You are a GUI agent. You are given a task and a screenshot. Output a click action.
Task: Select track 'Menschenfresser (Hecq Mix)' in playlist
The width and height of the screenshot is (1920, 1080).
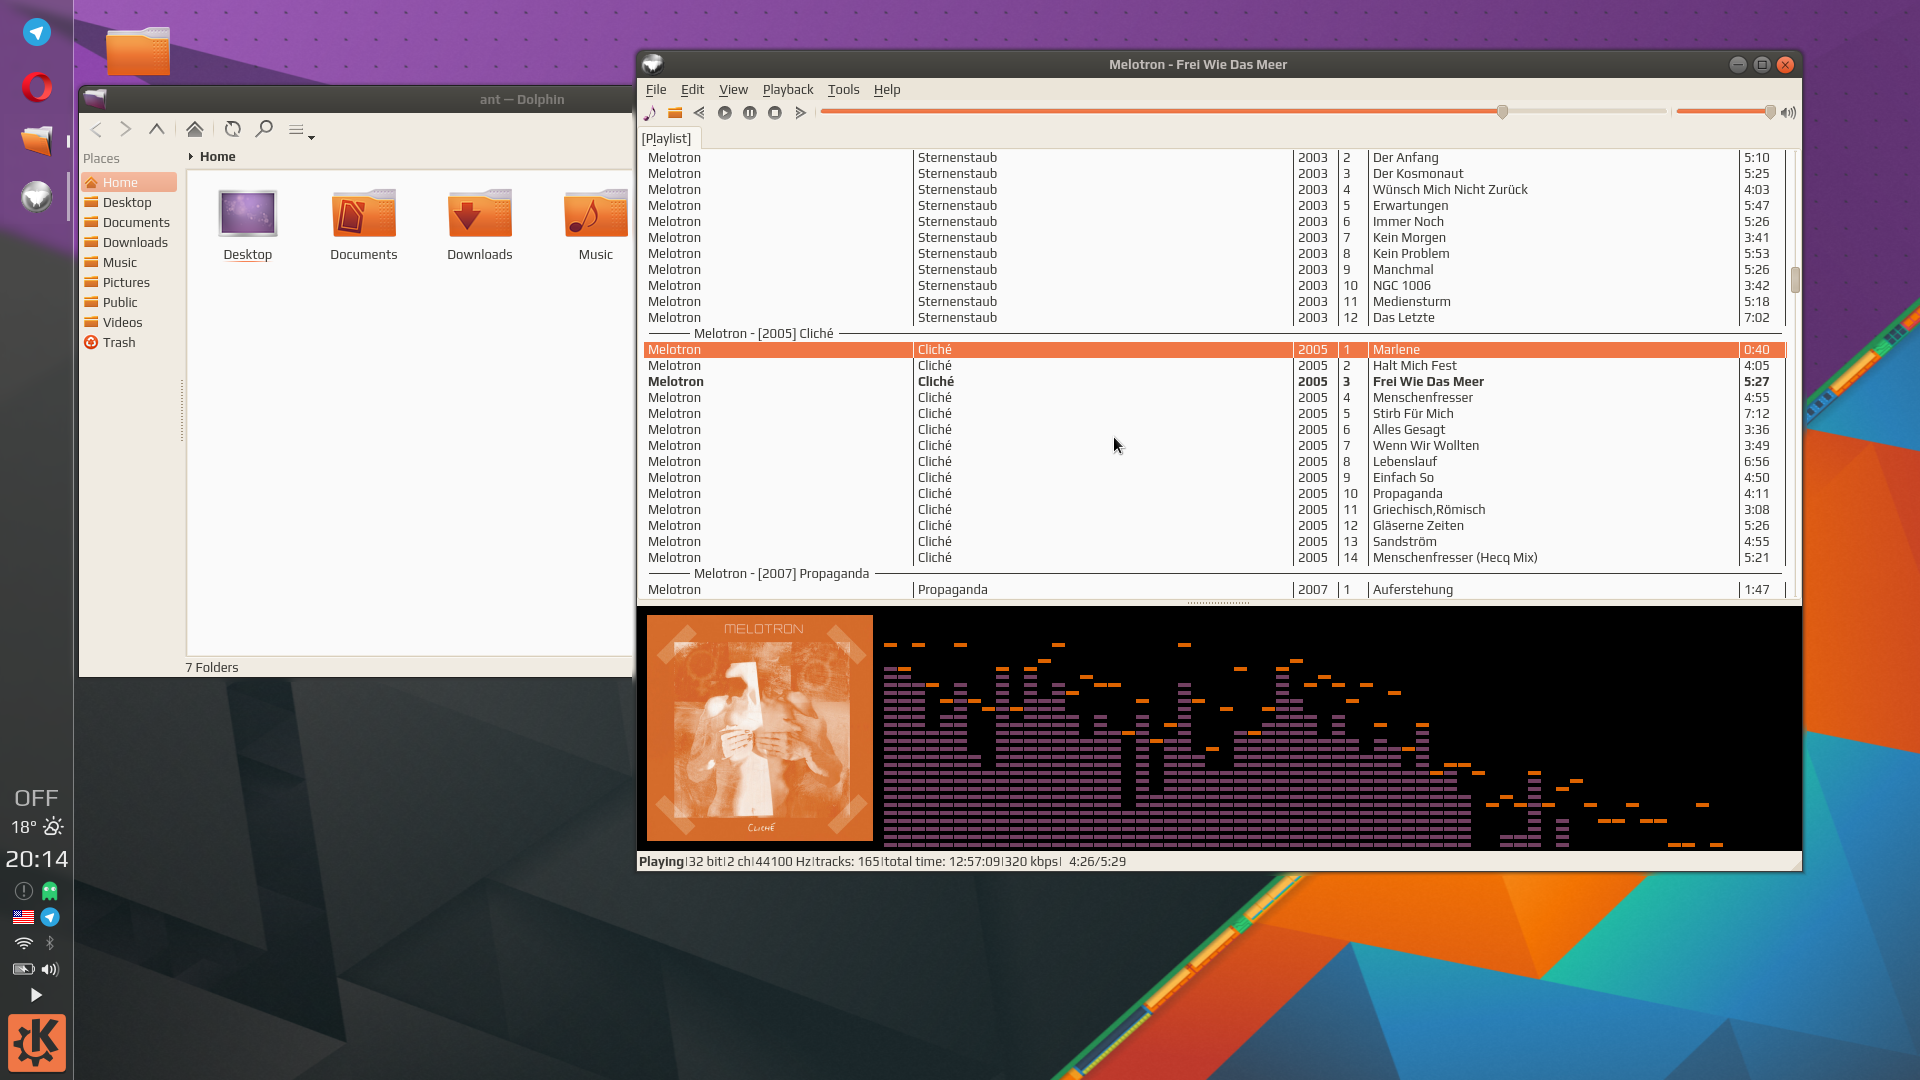[x=1214, y=558]
